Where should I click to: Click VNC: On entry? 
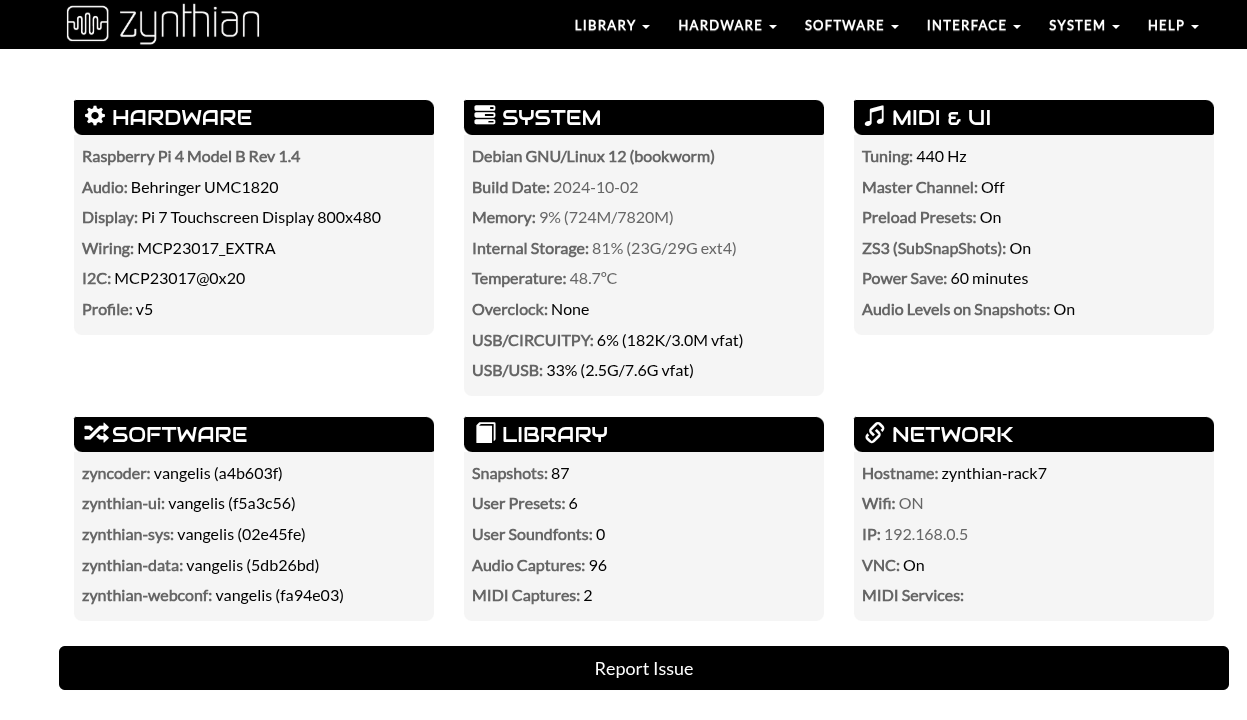(x=893, y=565)
